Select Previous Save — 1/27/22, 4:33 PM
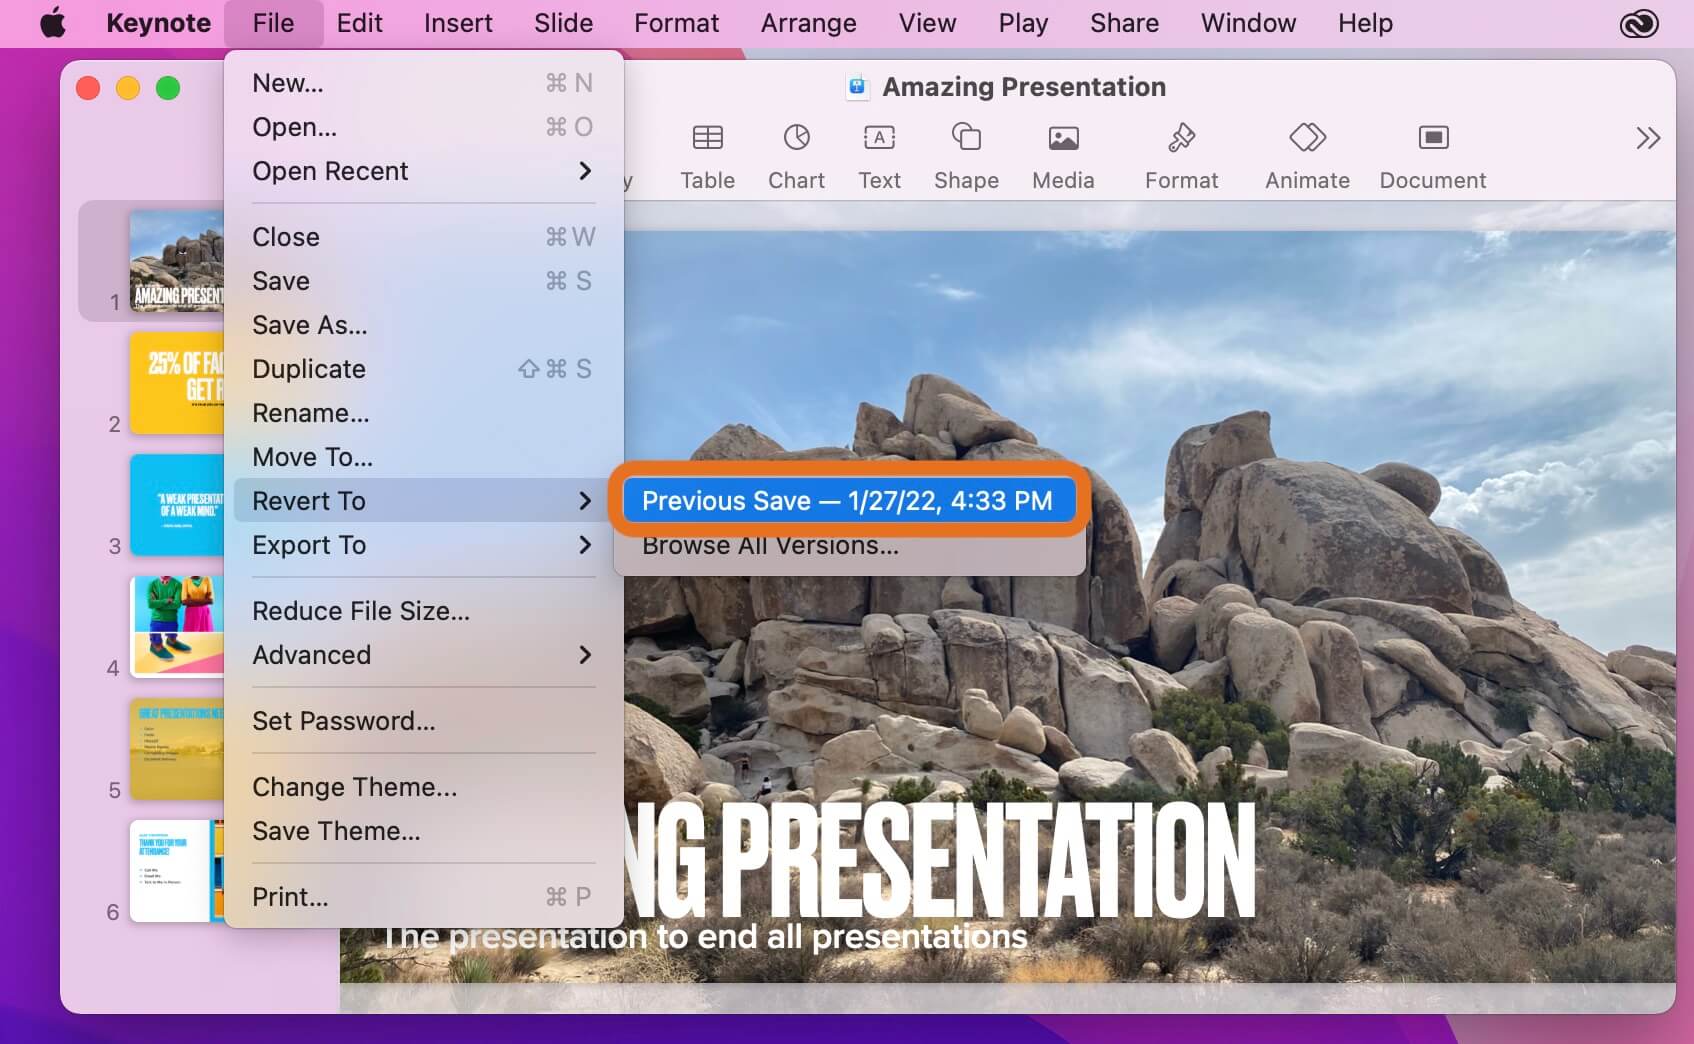 (848, 501)
